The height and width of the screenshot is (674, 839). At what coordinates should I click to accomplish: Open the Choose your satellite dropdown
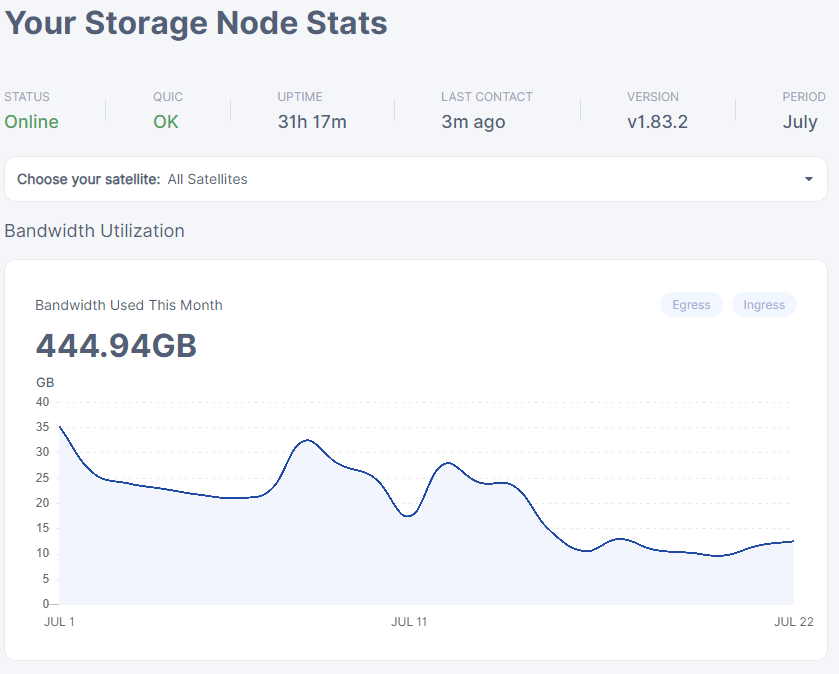coord(415,179)
